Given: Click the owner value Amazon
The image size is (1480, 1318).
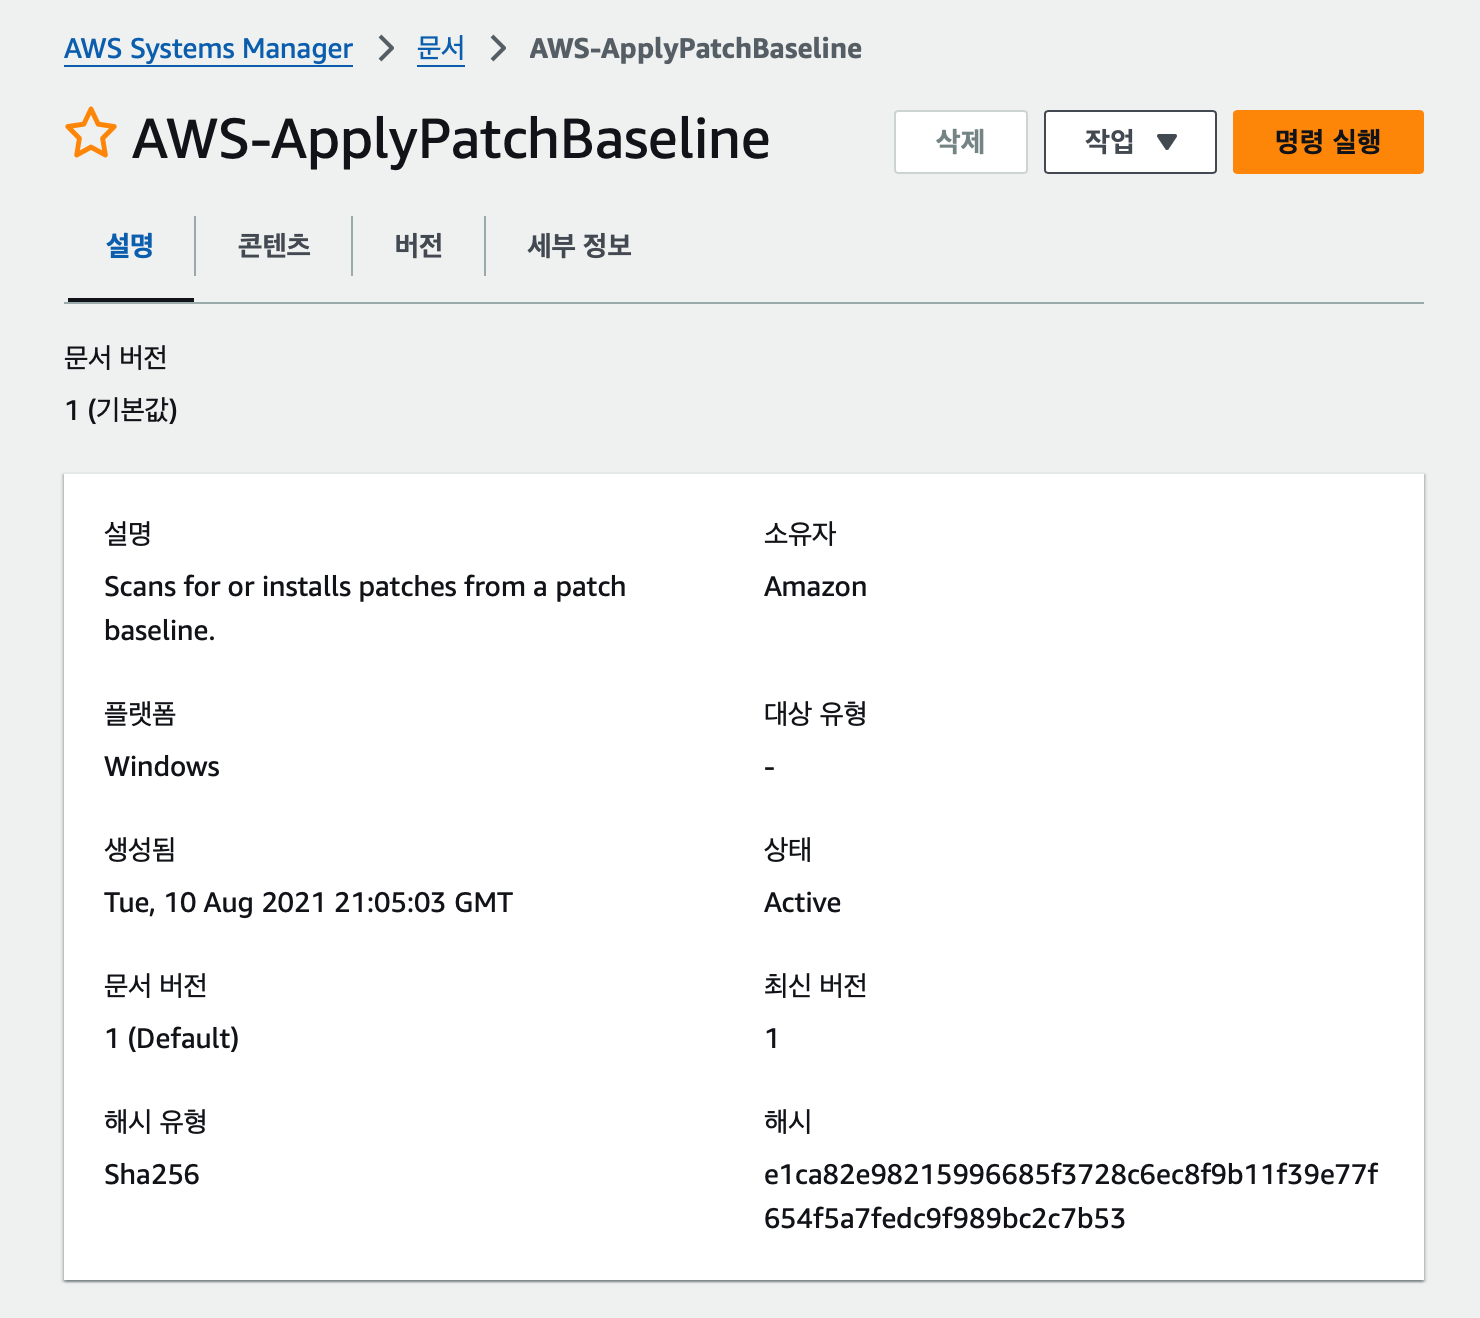Looking at the screenshot, I should [815, 587].
